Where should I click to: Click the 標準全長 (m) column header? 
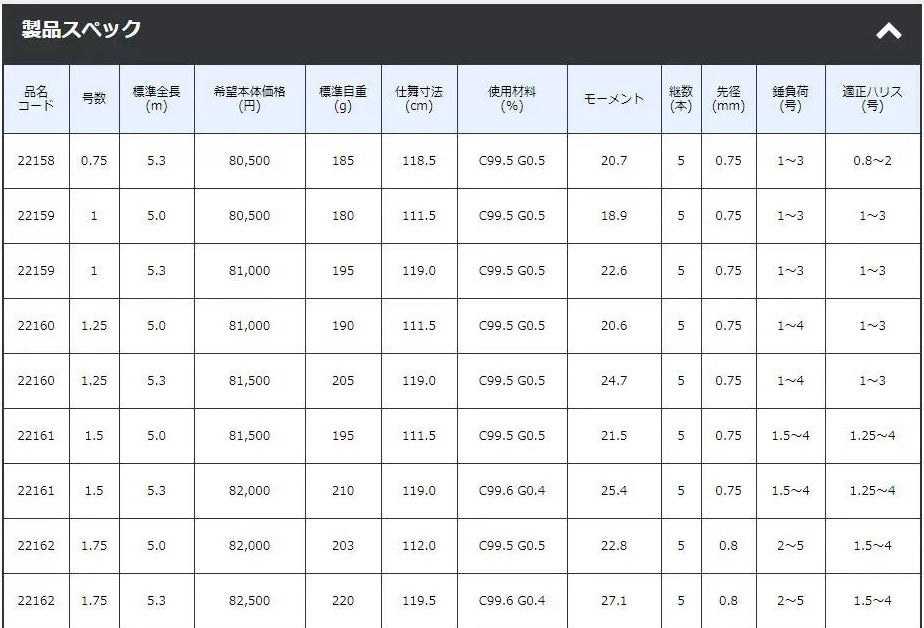[156, 98]
